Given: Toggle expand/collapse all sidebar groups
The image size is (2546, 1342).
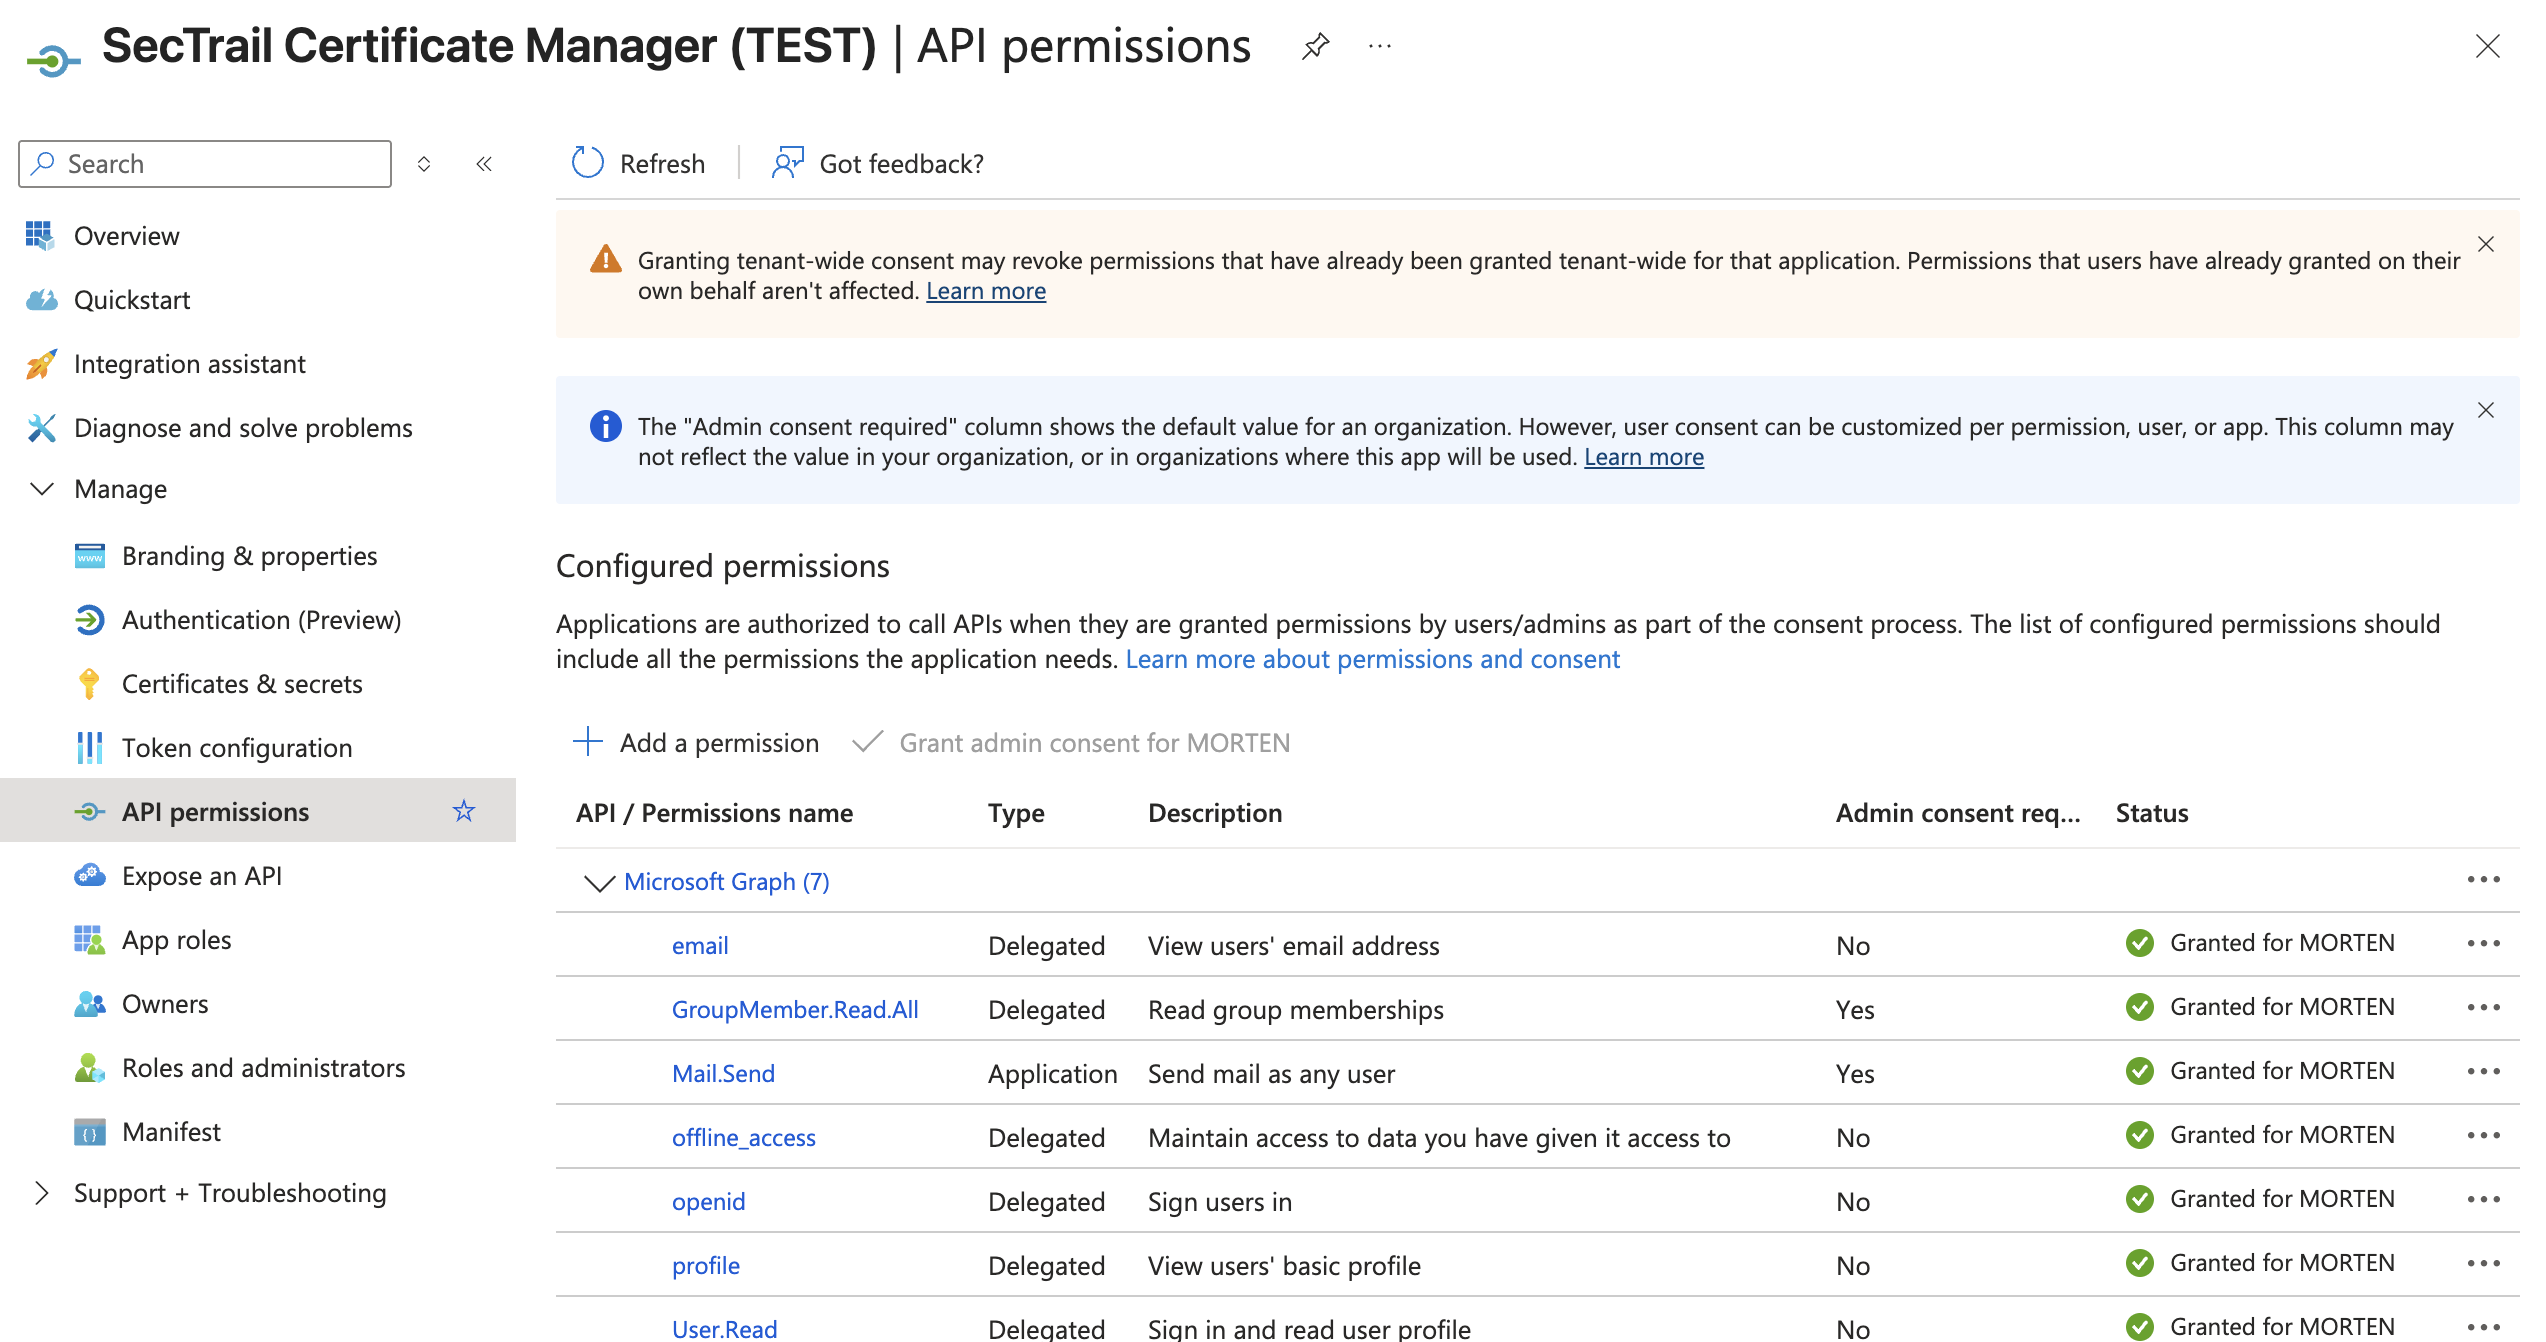Looking at the screenshot, I should (x=424, y=164).
